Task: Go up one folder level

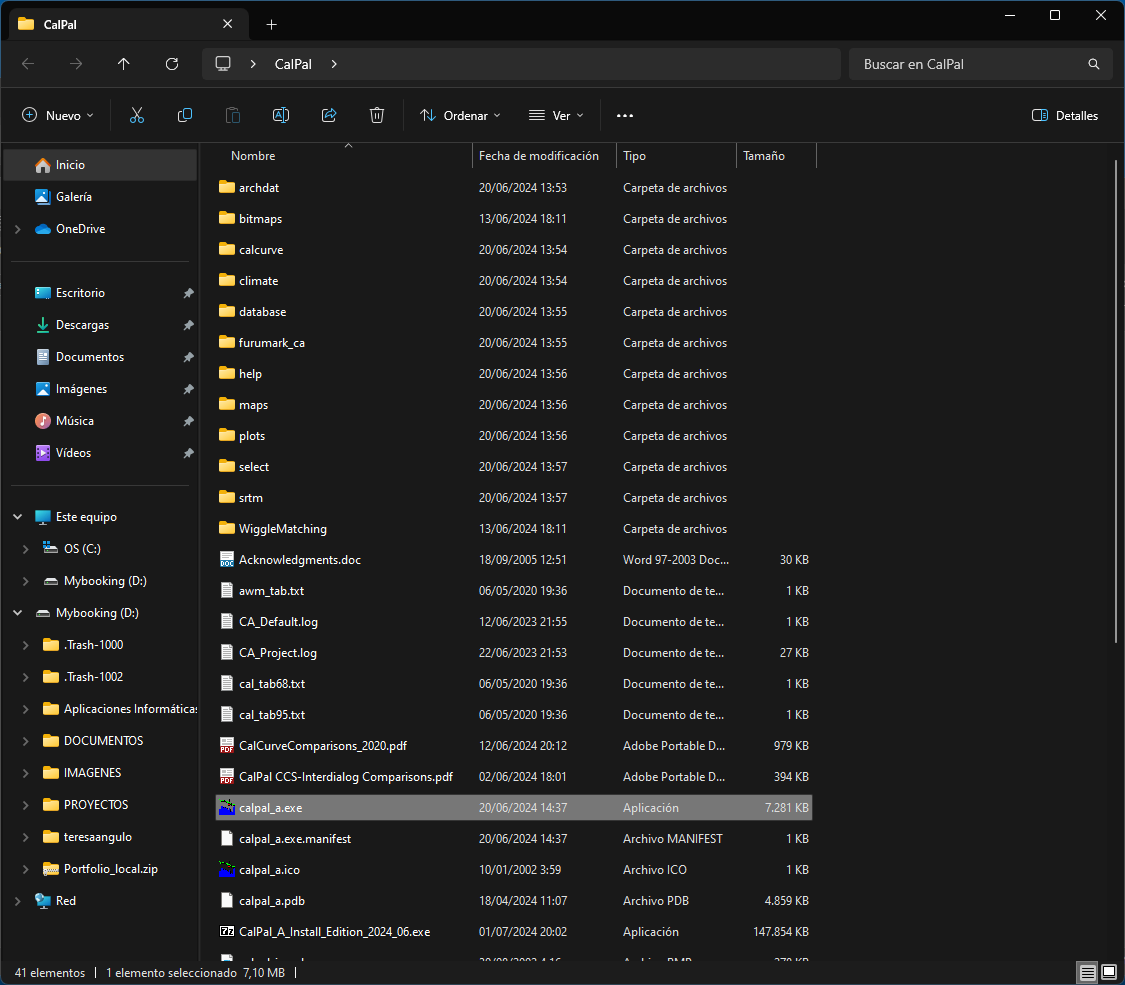Action: coord(124,64)
